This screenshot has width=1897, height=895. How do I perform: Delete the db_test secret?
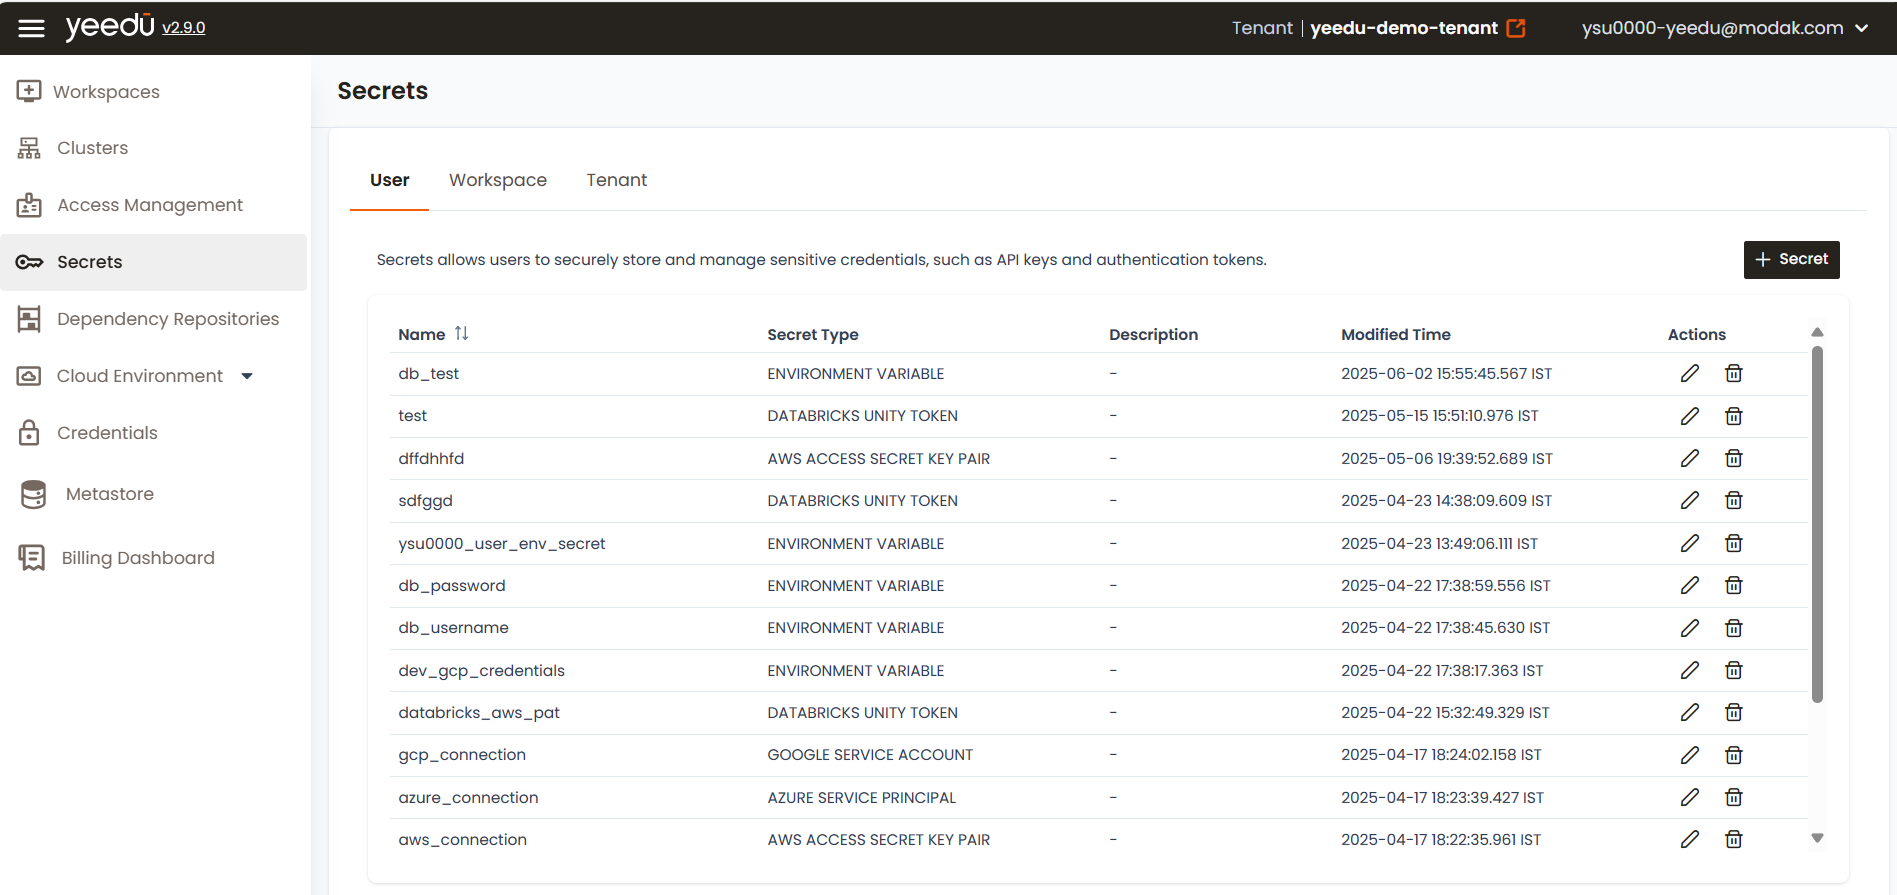[x=1734, y=373]
